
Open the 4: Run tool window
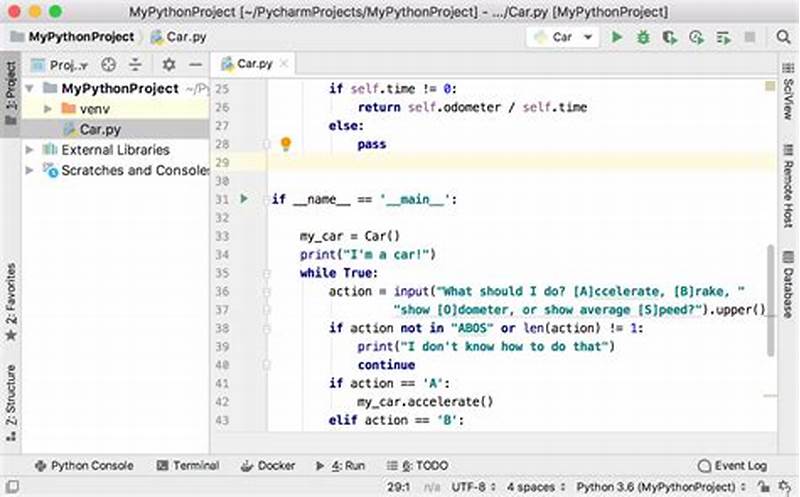coord(341,465)
